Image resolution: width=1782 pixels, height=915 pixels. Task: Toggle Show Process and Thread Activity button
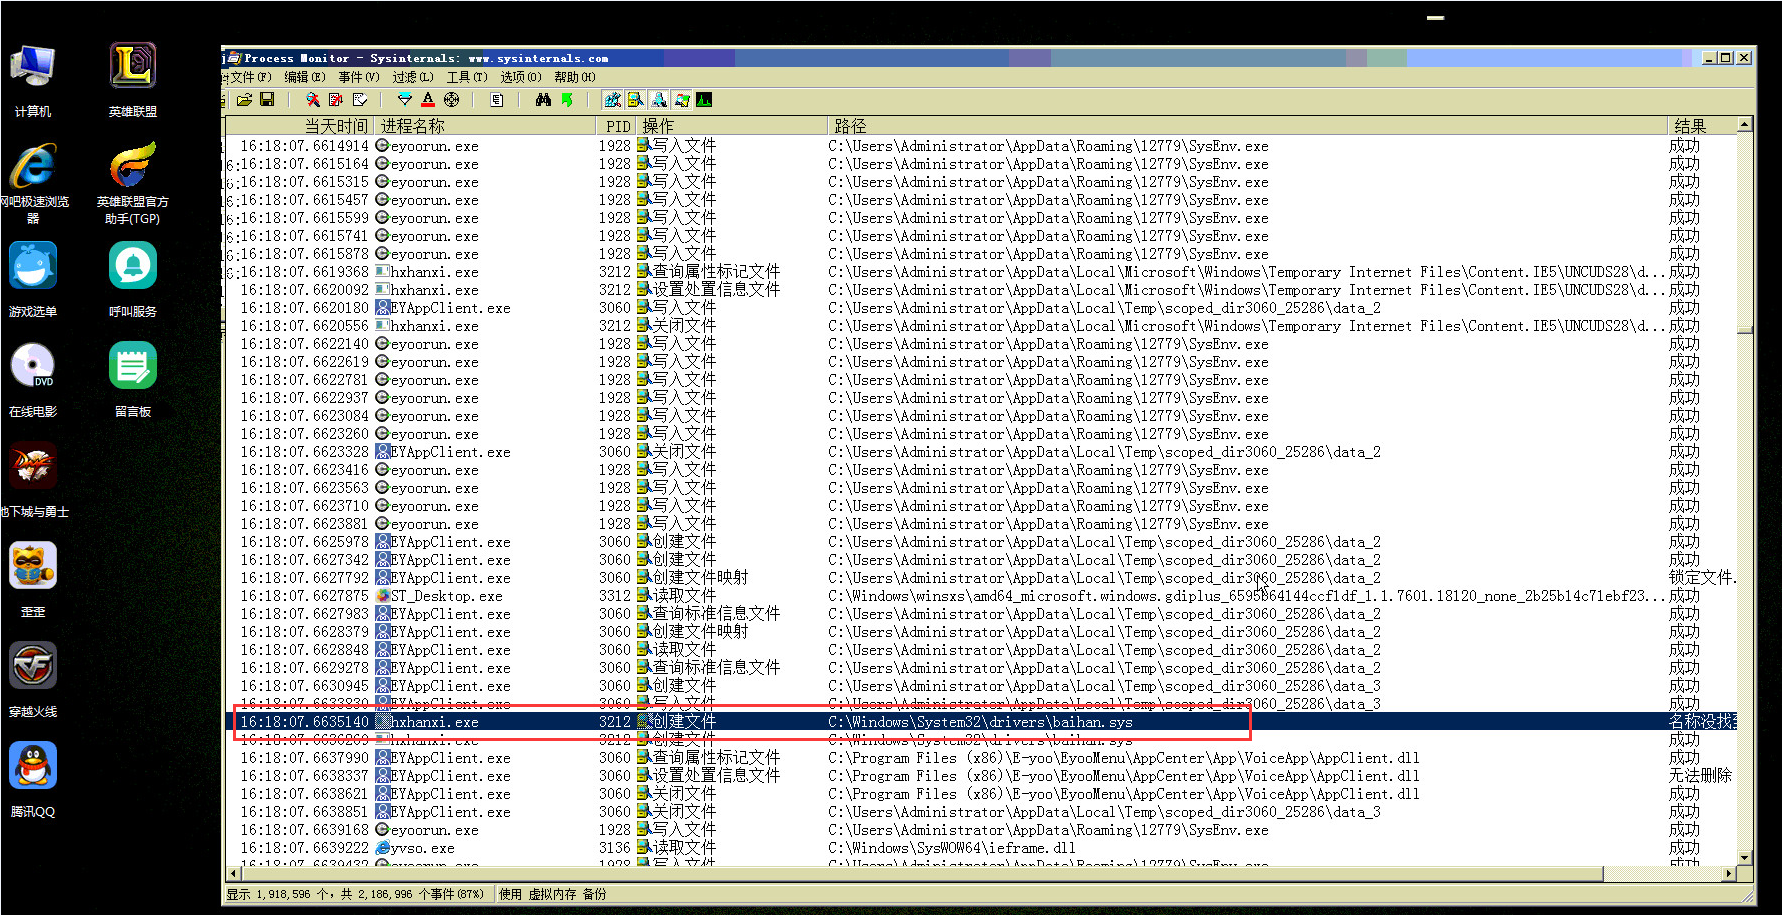pyautogui.click(x=682, y=100)
